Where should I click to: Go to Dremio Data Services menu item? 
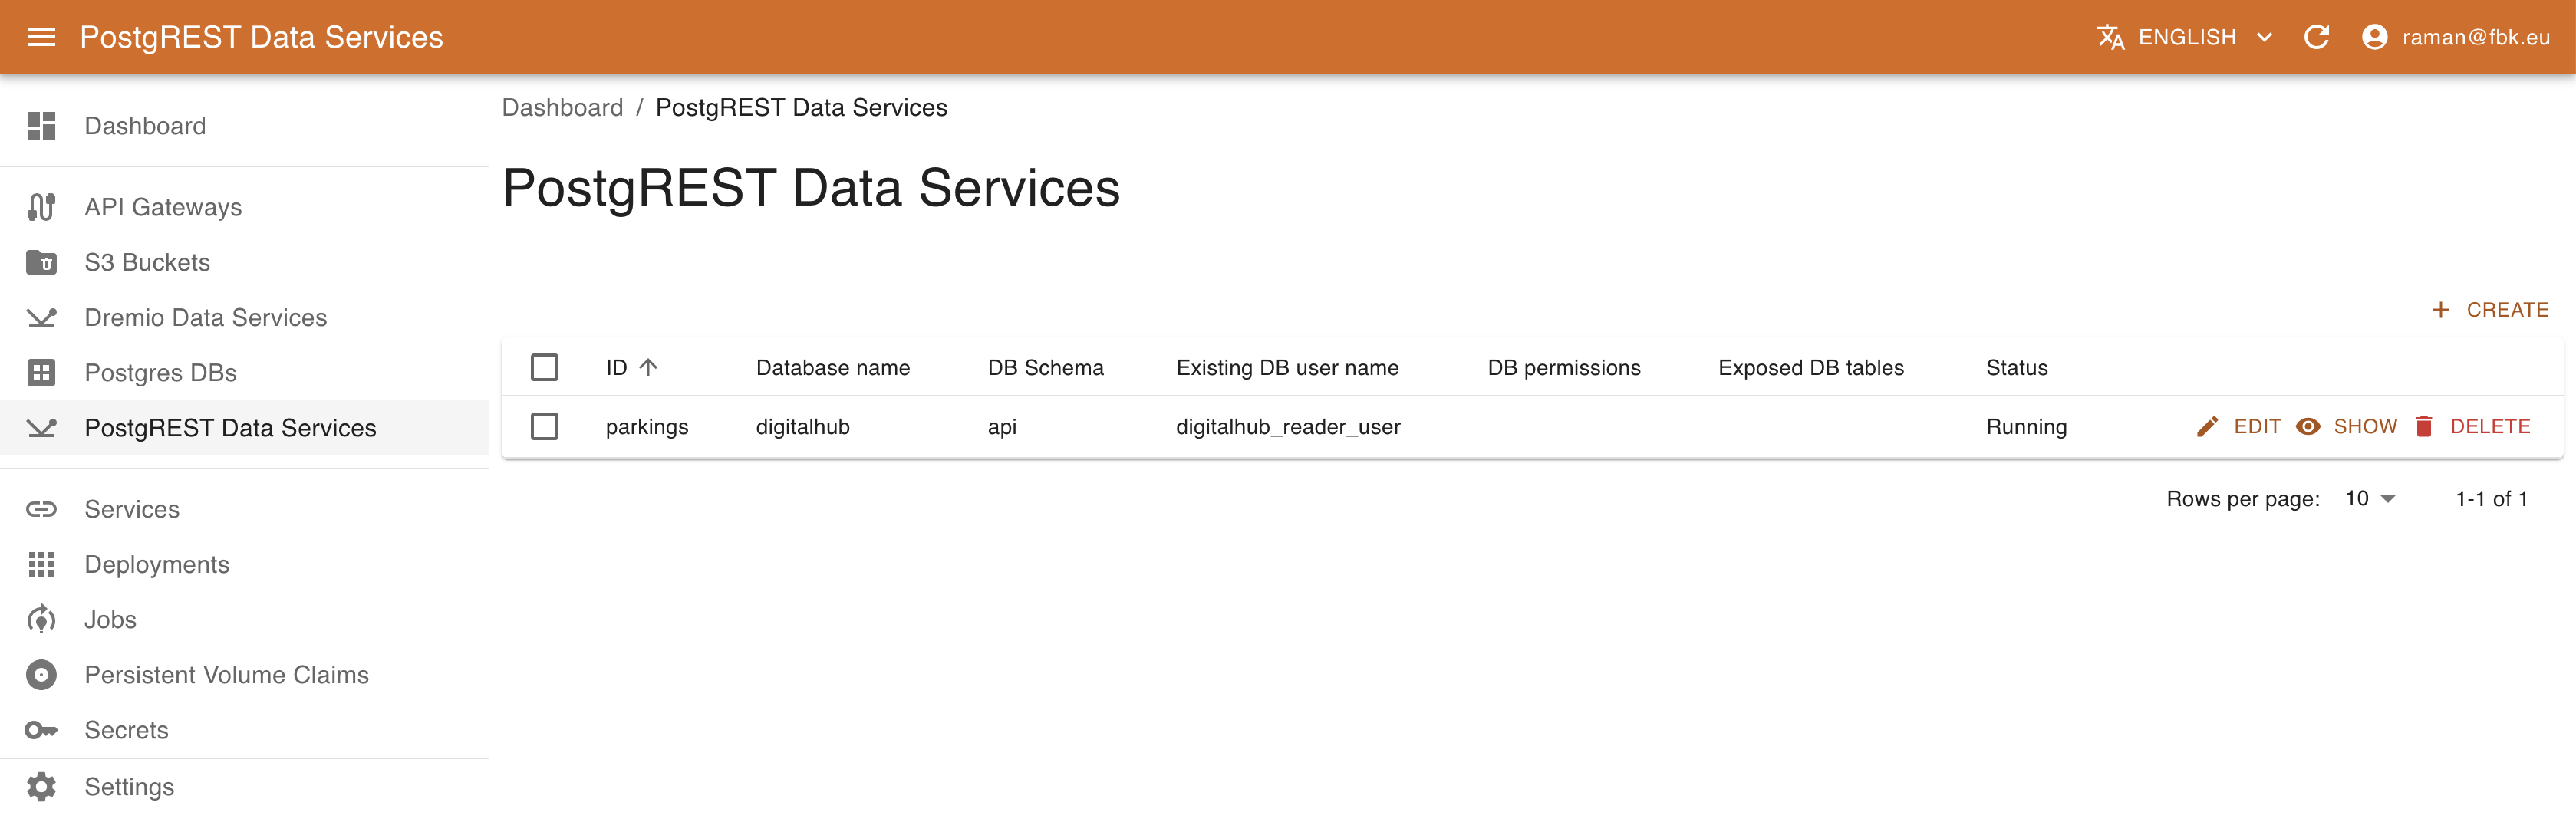click(205, 317)
